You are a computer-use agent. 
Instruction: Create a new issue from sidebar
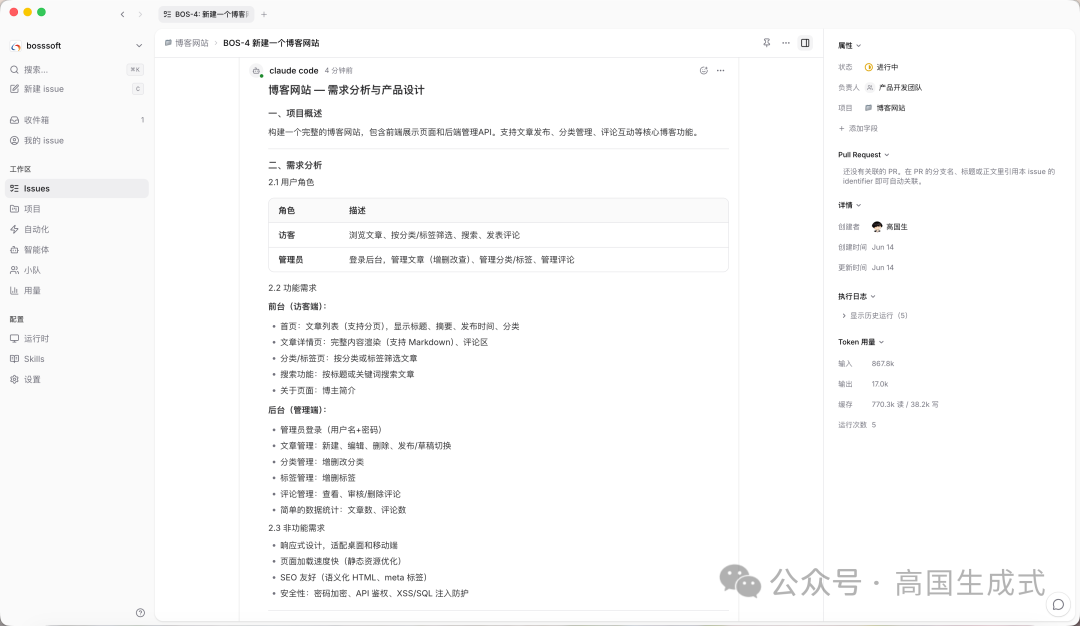pos(76,89)
